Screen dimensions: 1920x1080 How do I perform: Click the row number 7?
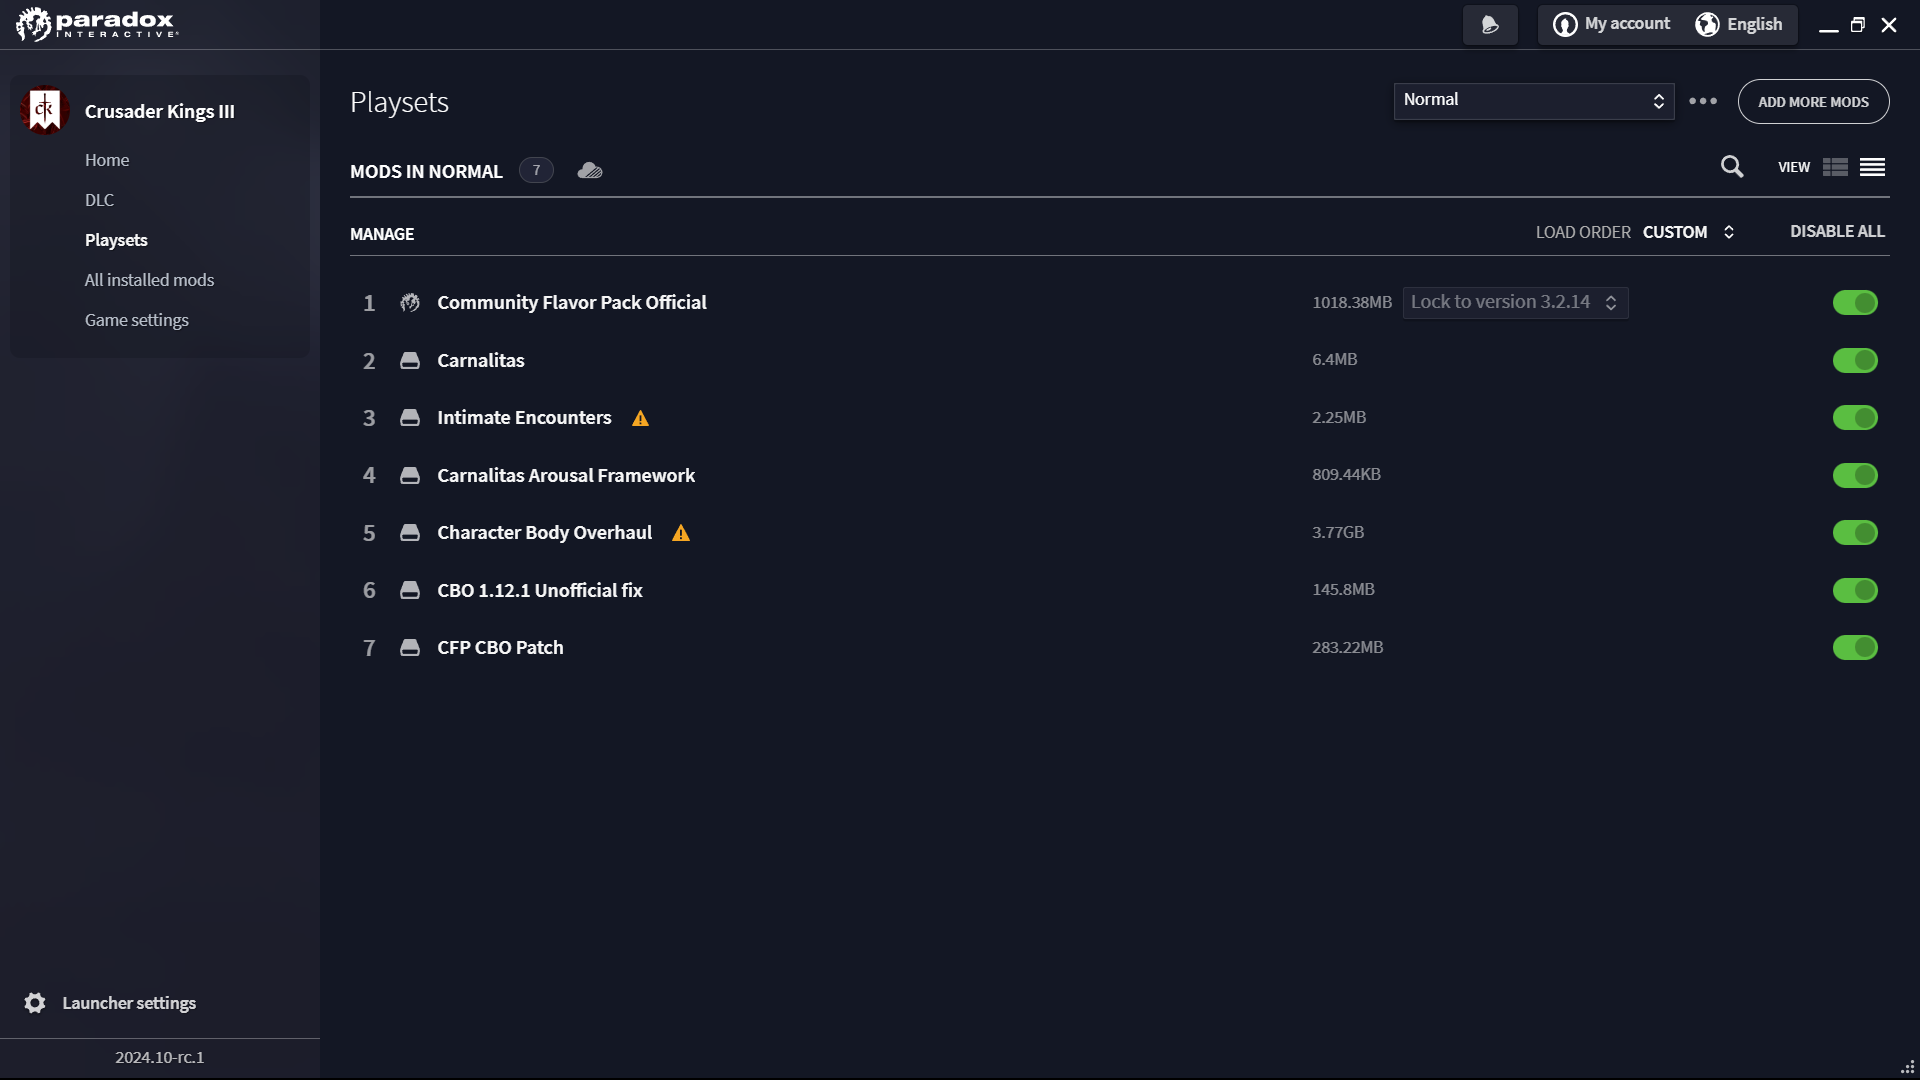pyautogui.click(x=369, y=648)
